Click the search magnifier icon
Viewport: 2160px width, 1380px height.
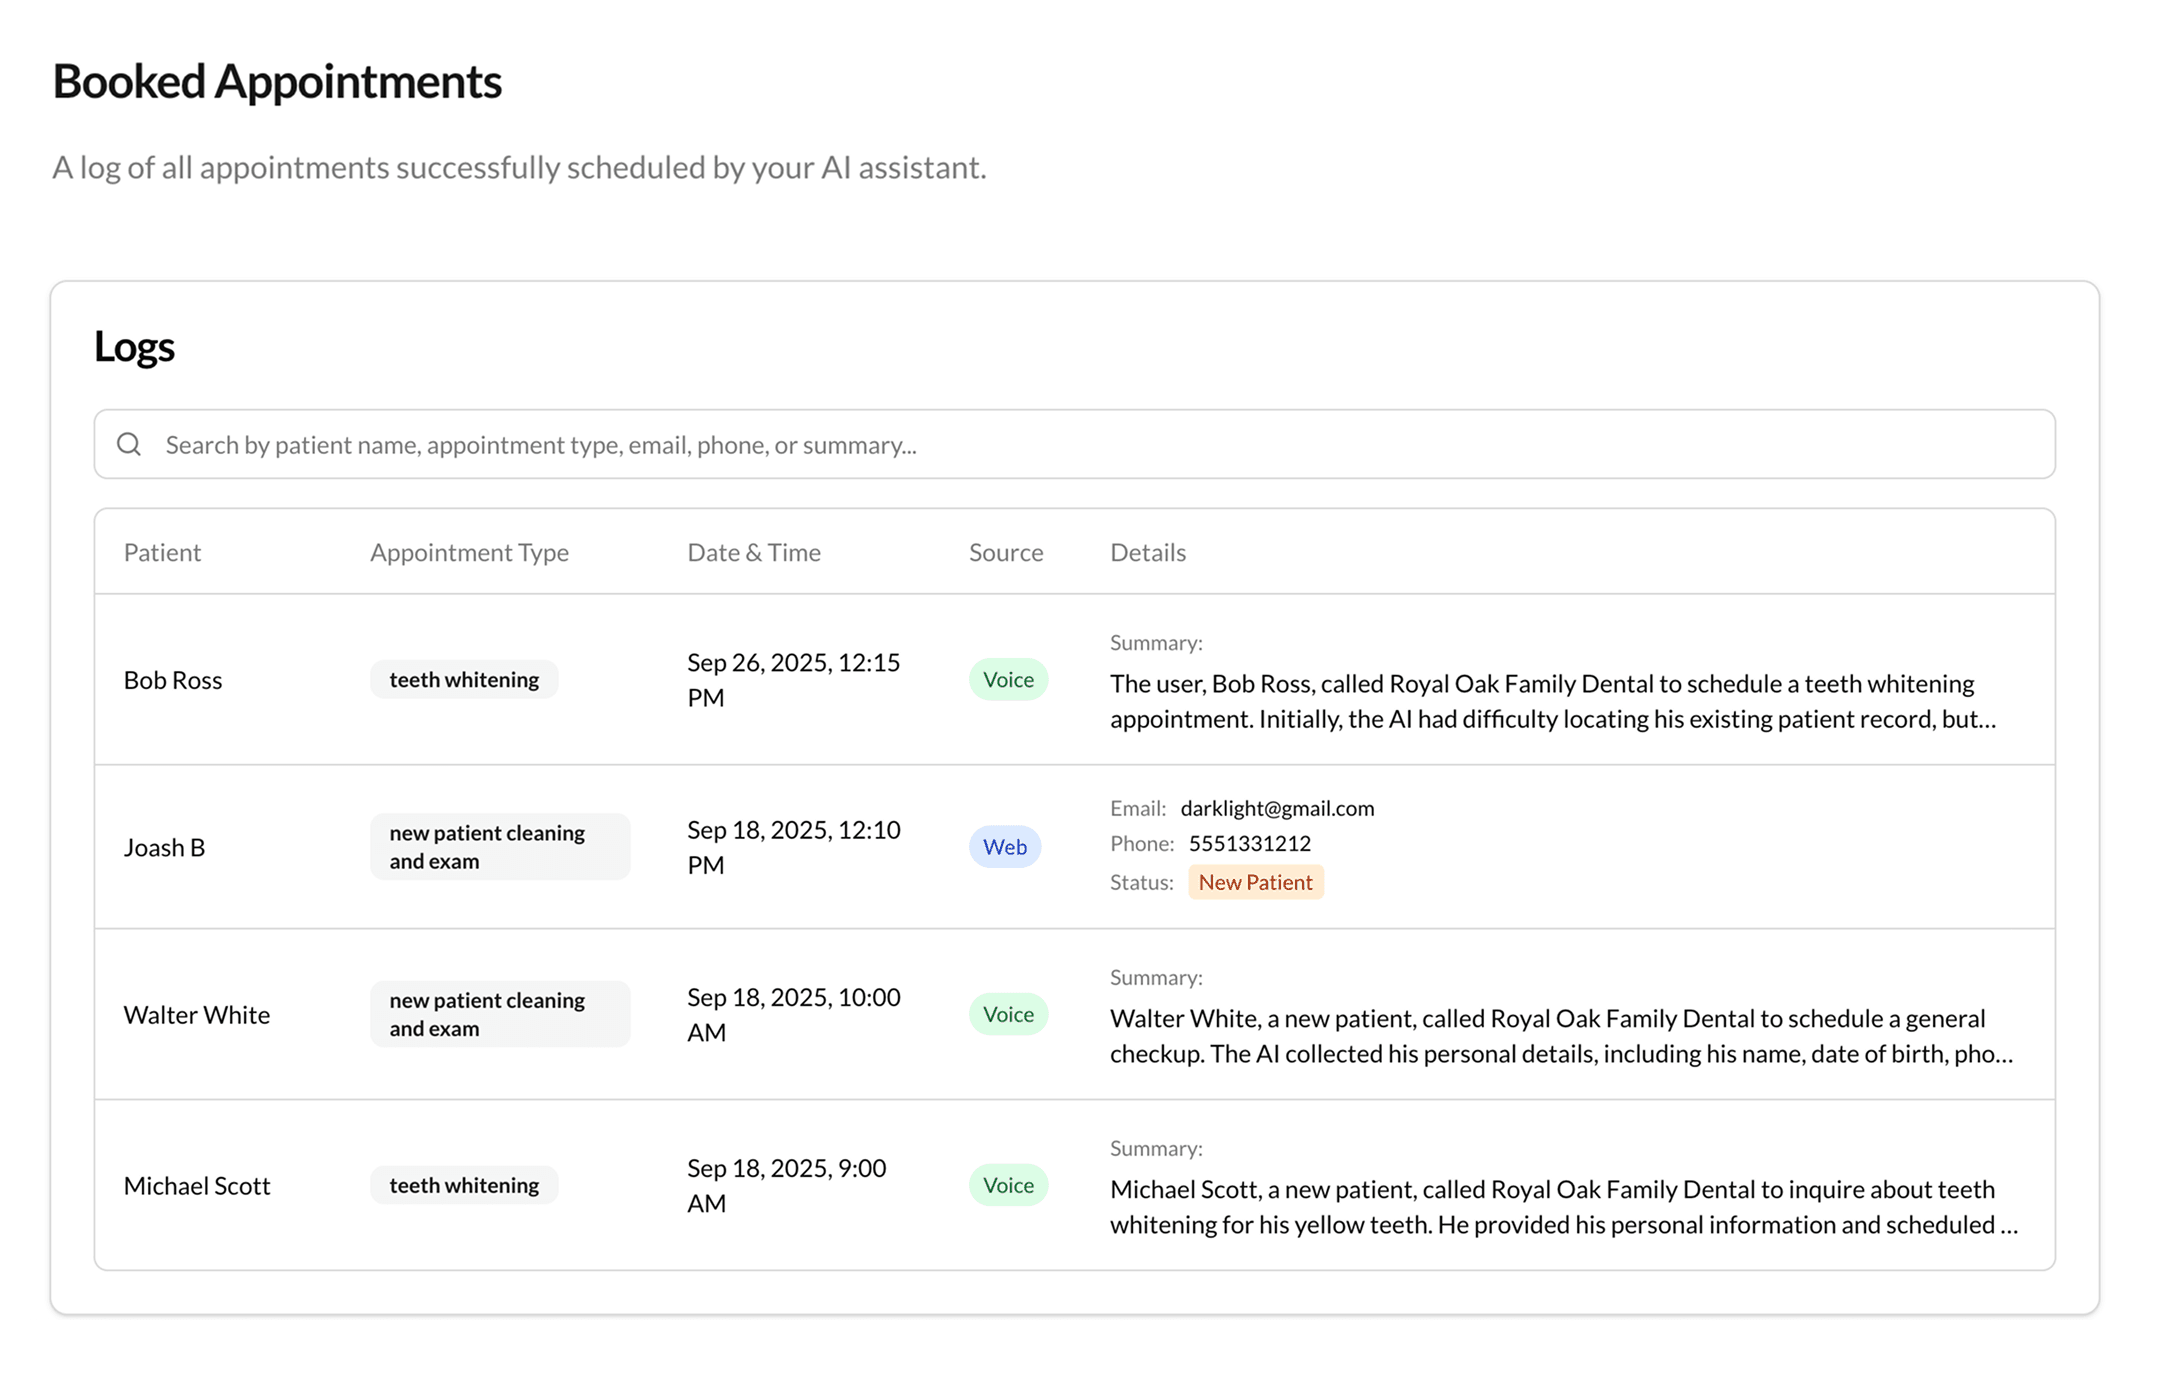[129, 444]
